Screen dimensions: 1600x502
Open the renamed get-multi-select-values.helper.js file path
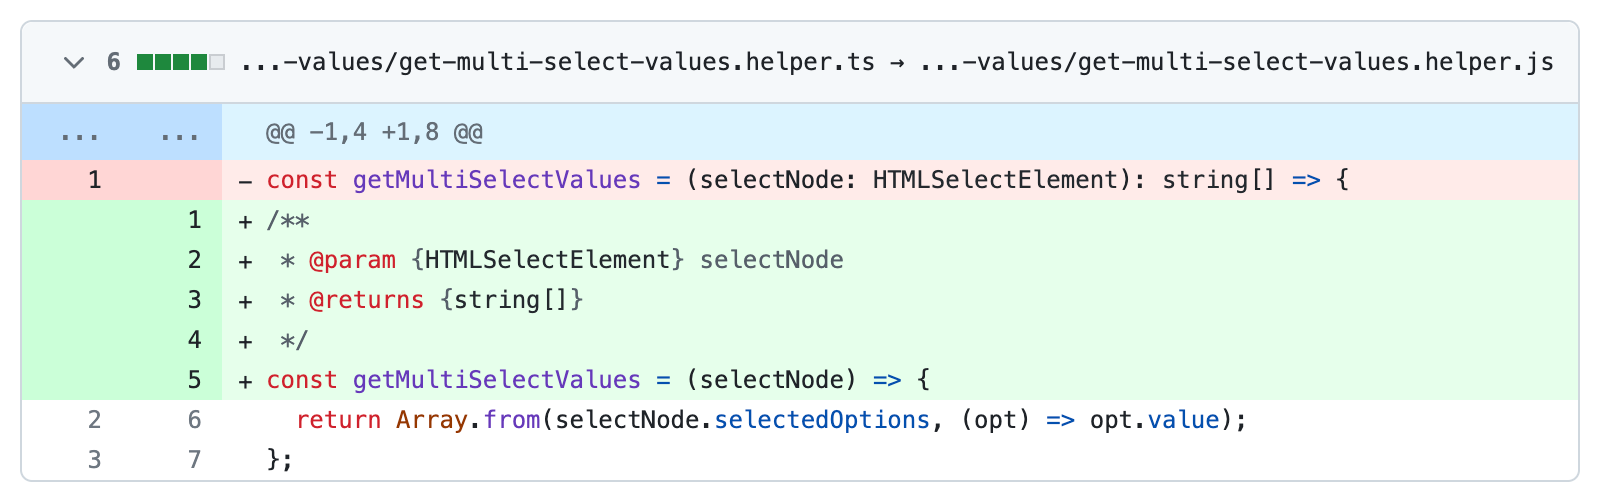click(x=1236, y=63)
